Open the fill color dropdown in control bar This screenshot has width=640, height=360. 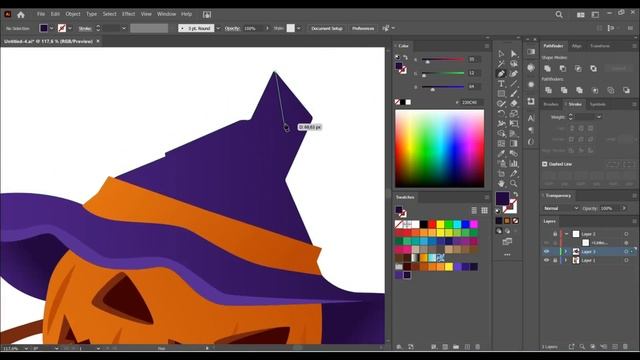51,28
